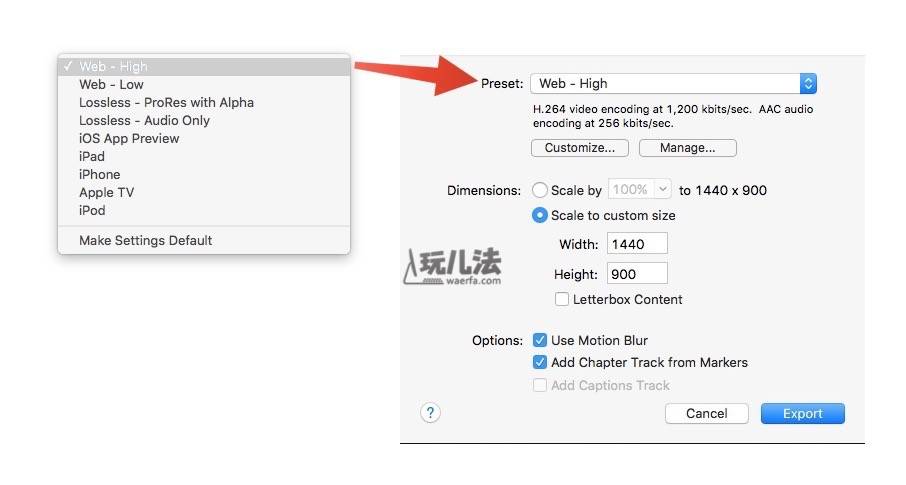The image size is (906, 485).
Task: Open the Preset dropdown arrows
Action: [x=808, y=84]
